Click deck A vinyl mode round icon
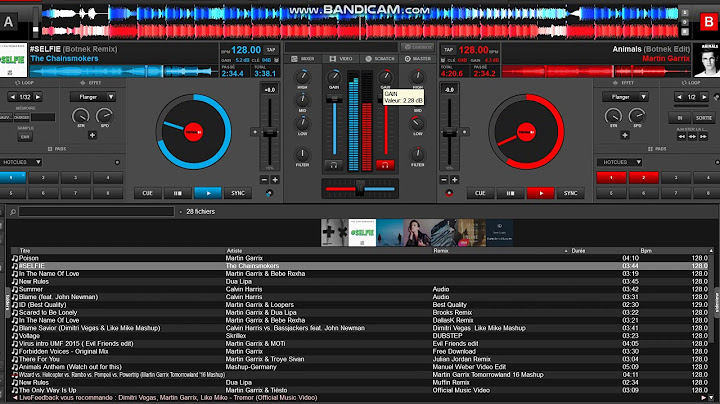The height and width of the screenshot is (404, 720). click(x=270, y=193)
